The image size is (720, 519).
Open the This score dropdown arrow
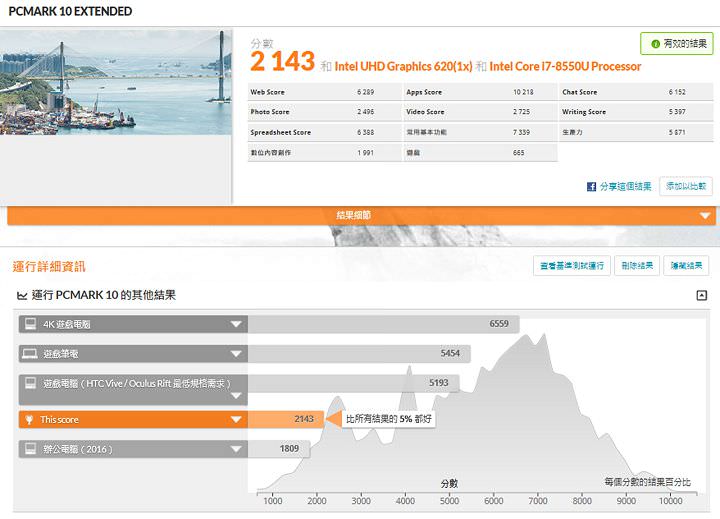tap(236, 420)
